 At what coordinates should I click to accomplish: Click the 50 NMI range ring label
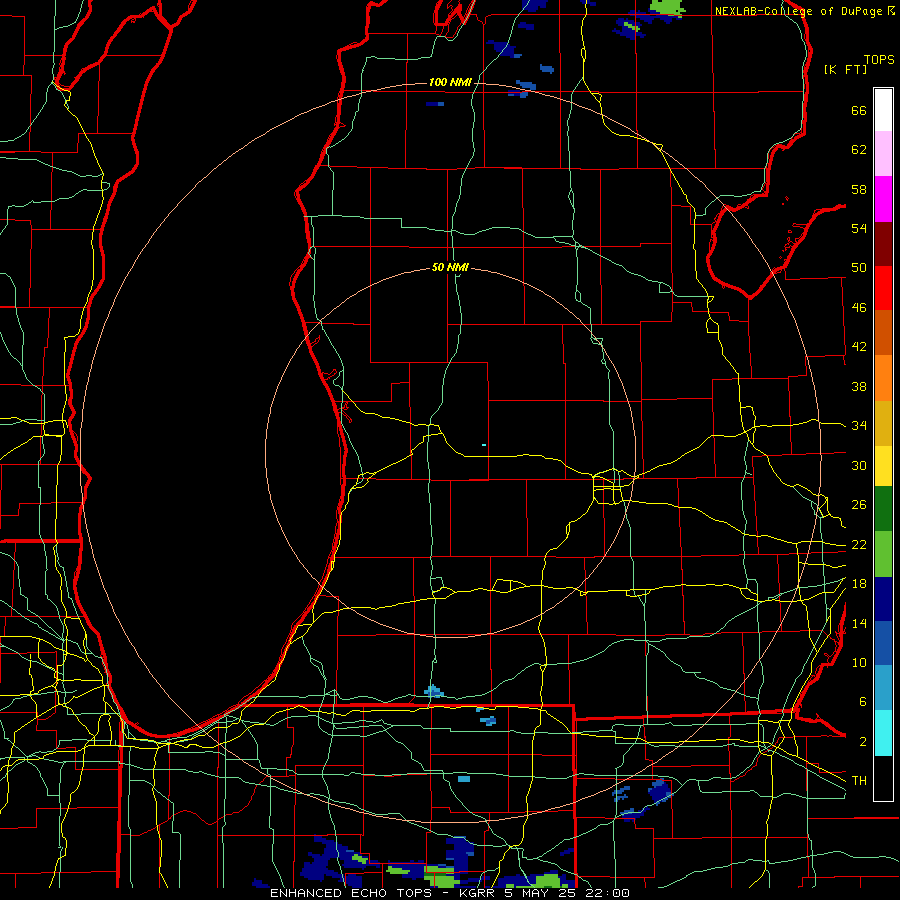(450, 267)
